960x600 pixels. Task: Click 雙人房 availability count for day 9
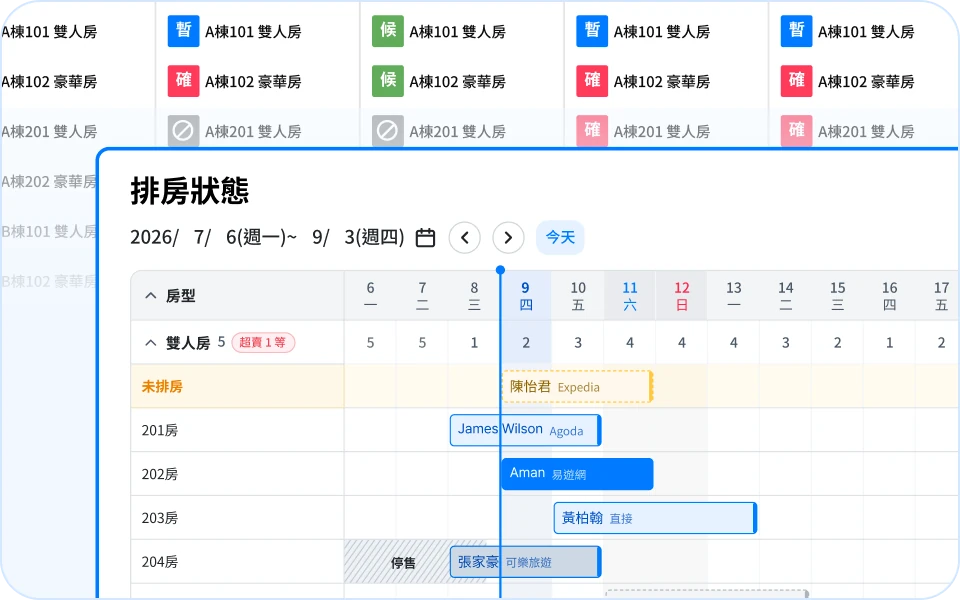point(526,342)
